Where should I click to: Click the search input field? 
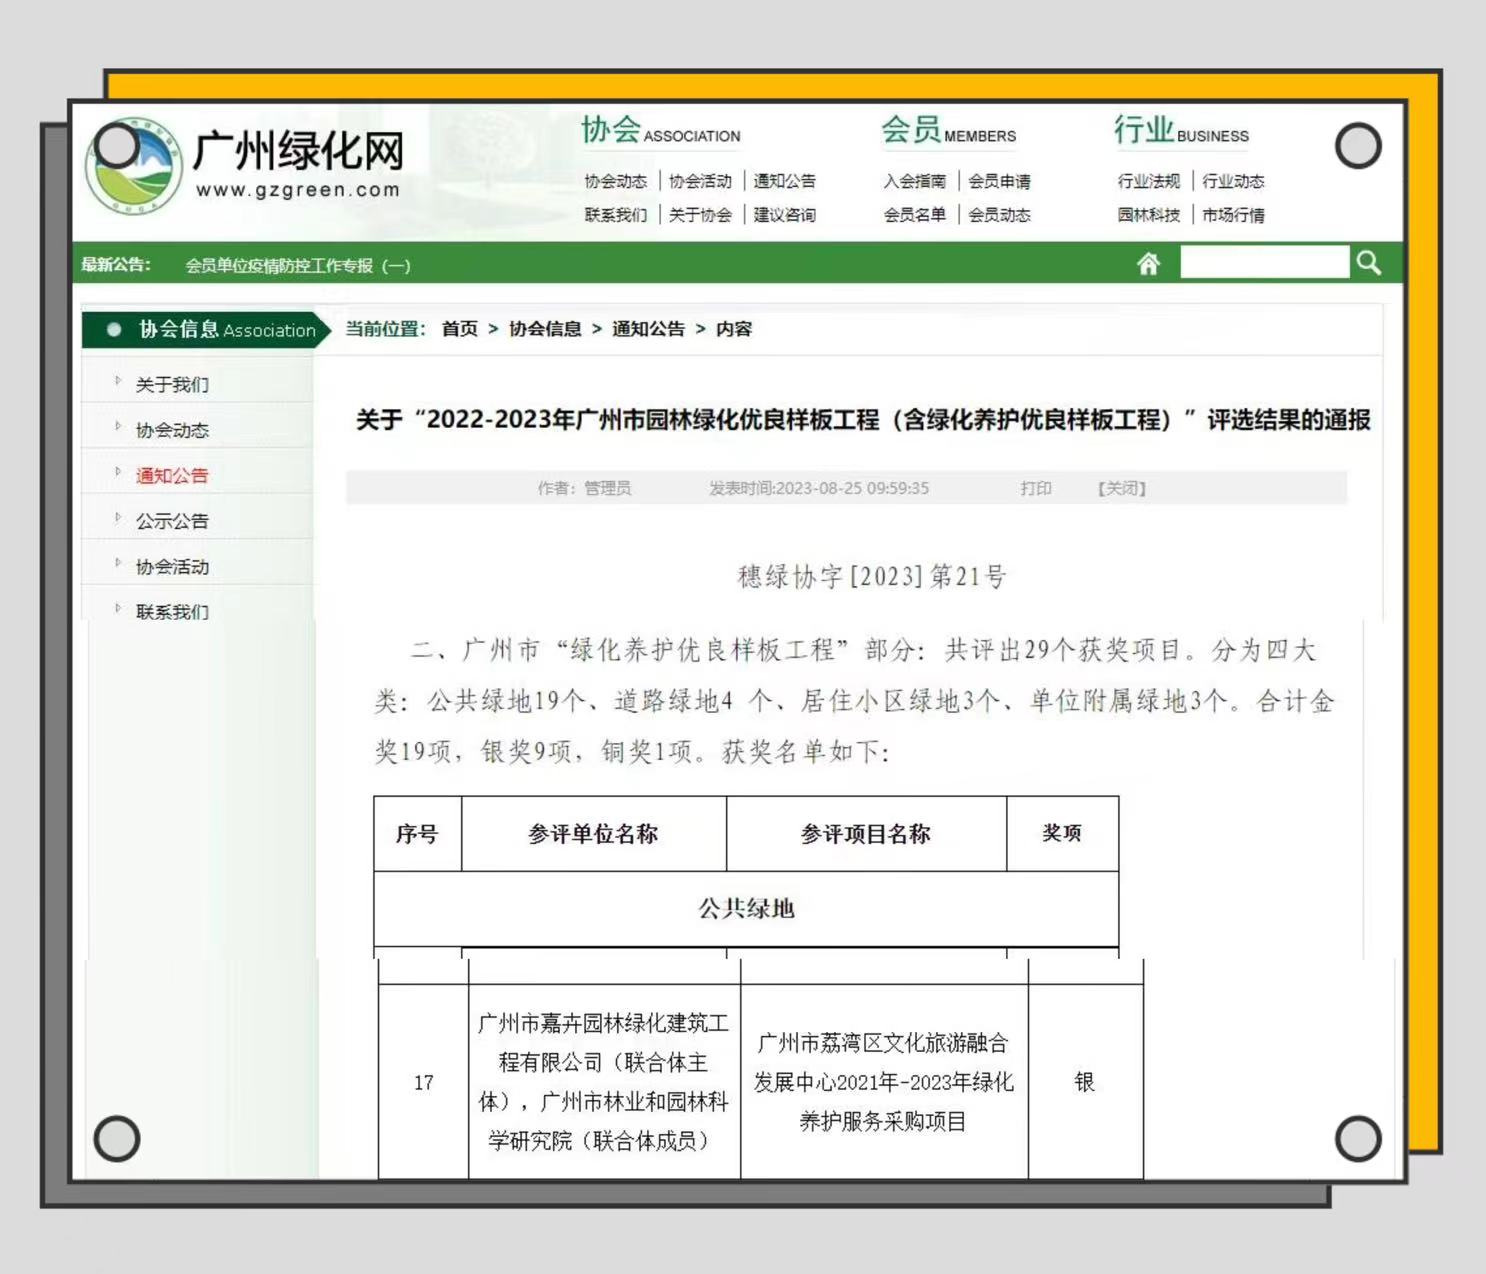coord(1263,263)
